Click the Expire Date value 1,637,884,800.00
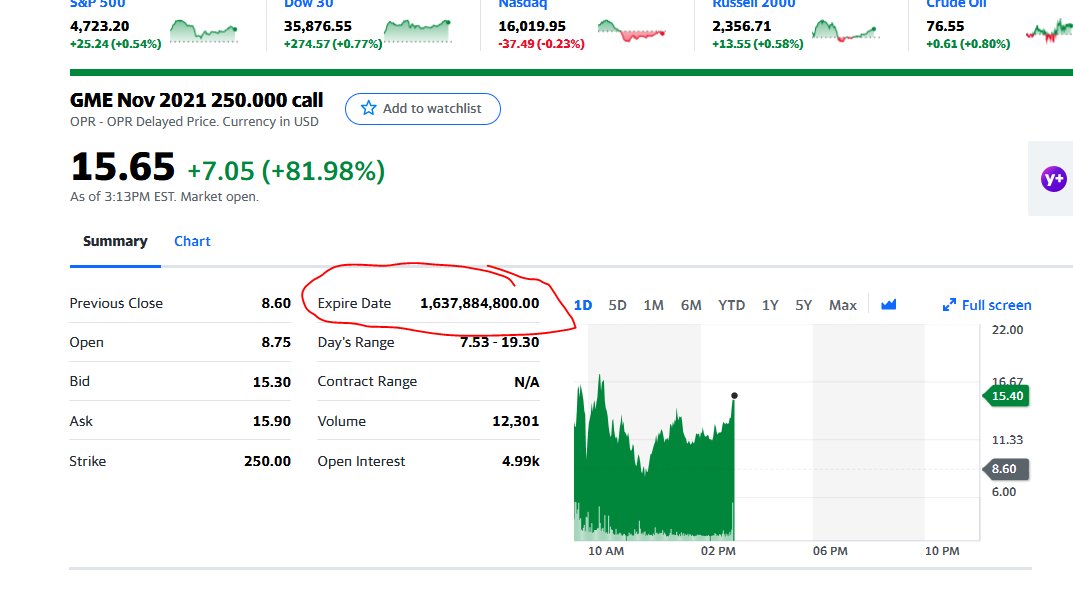This screenshot has height=592, width=1073. click(x=479, y=303)
